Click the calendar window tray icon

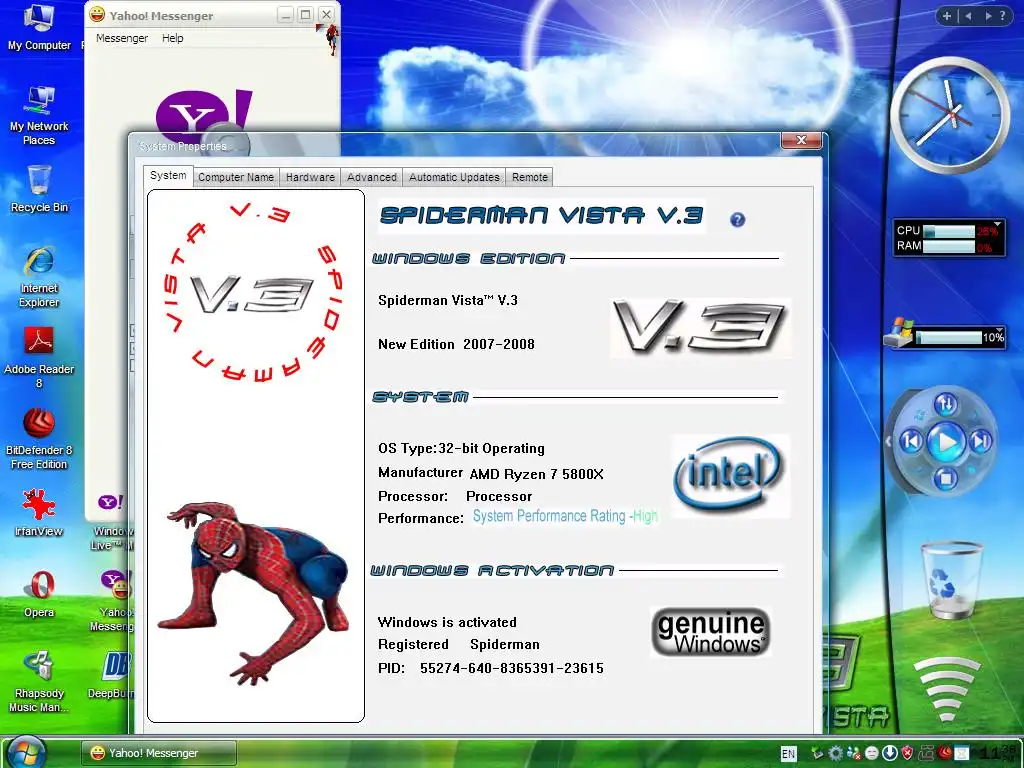pyautogui.click(x=962, y=753)
